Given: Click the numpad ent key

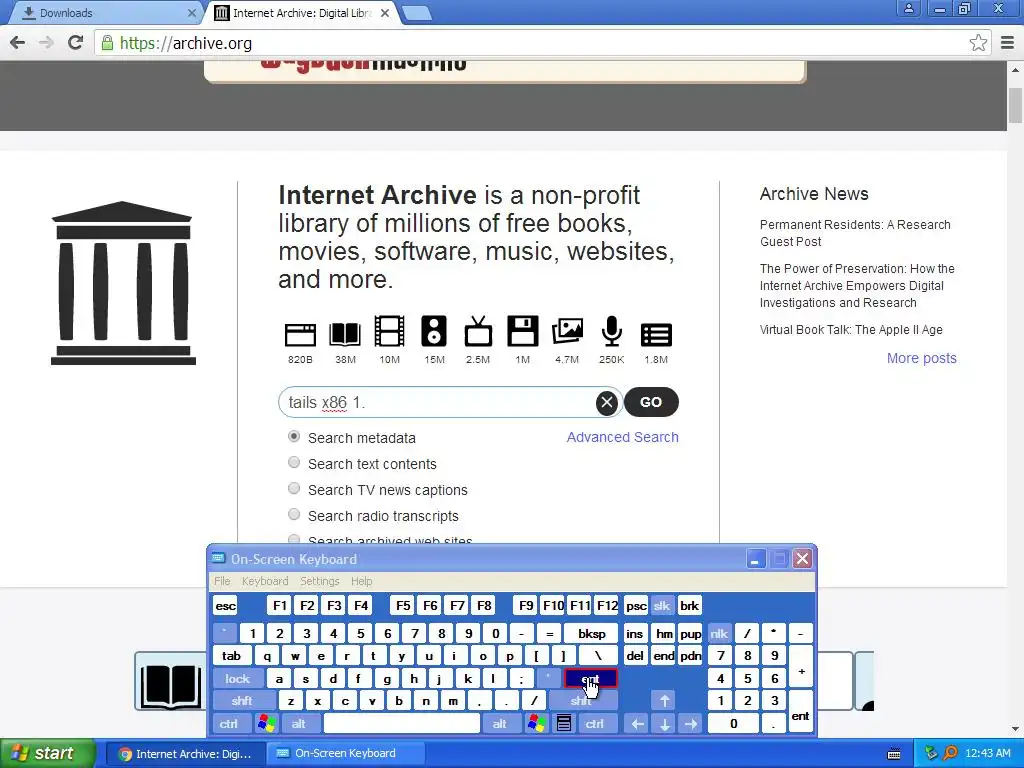Looking at the screenshot, I should (x=800, y=712).
